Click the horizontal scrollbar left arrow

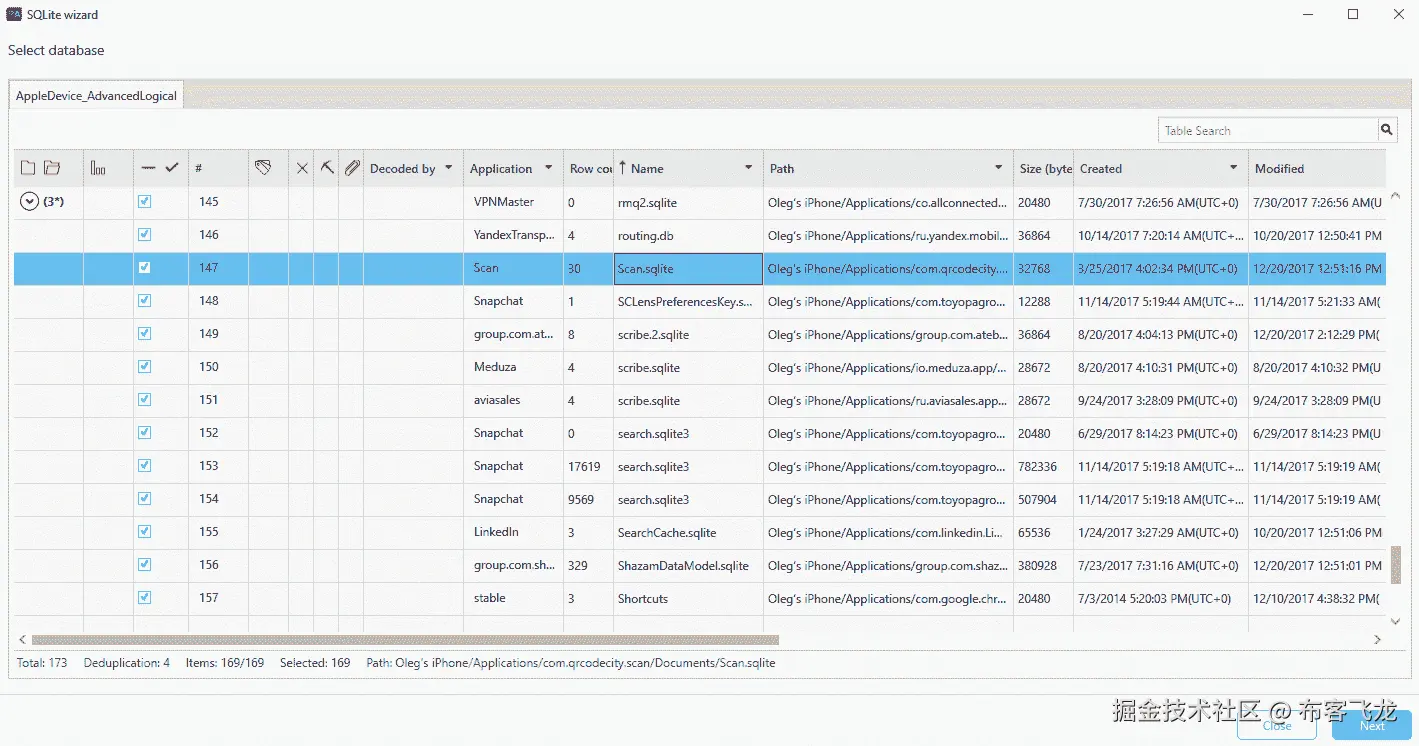(23, 639)
